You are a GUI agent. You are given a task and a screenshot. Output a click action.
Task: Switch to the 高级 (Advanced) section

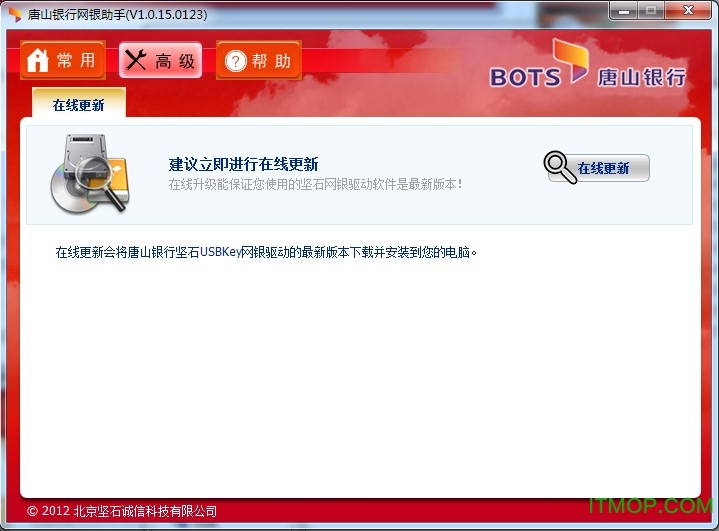[160, 60]
